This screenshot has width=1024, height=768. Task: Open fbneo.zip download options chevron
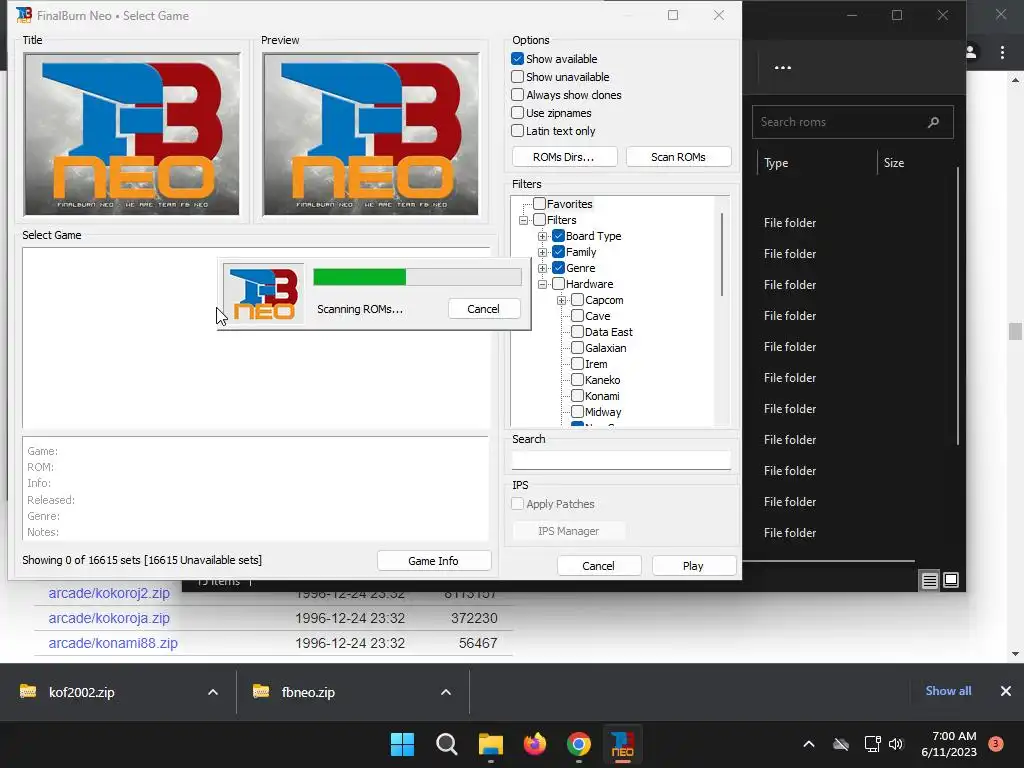446,692
